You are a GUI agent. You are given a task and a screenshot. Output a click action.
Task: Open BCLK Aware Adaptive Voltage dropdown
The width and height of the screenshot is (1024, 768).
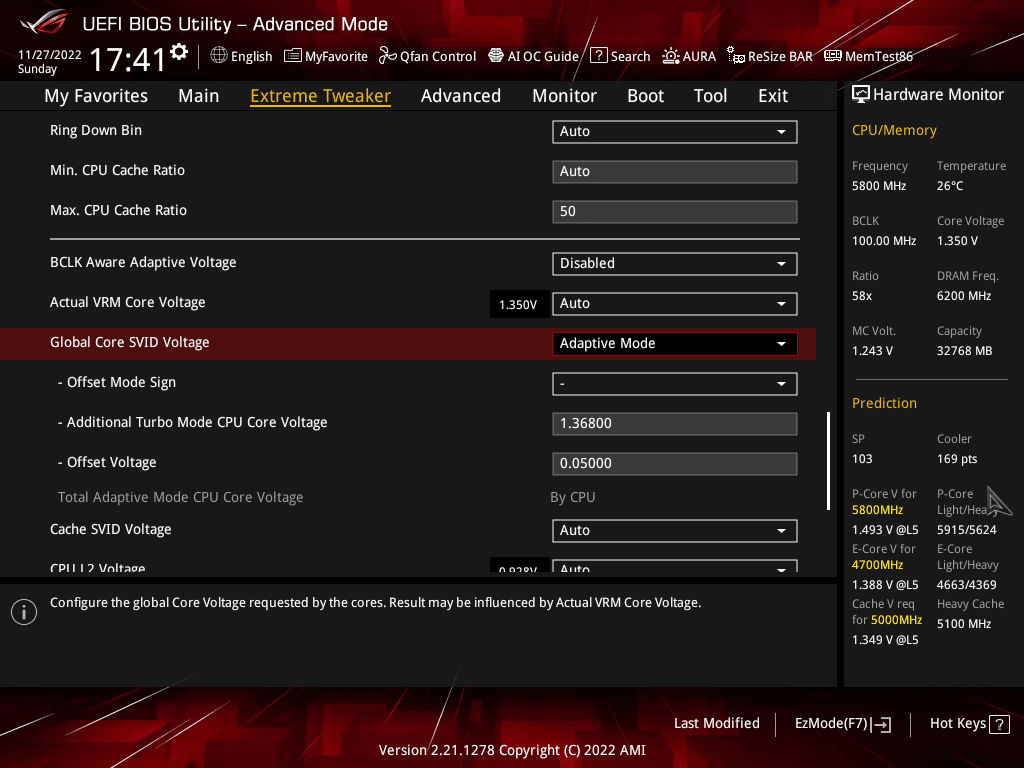click(675, 264)
